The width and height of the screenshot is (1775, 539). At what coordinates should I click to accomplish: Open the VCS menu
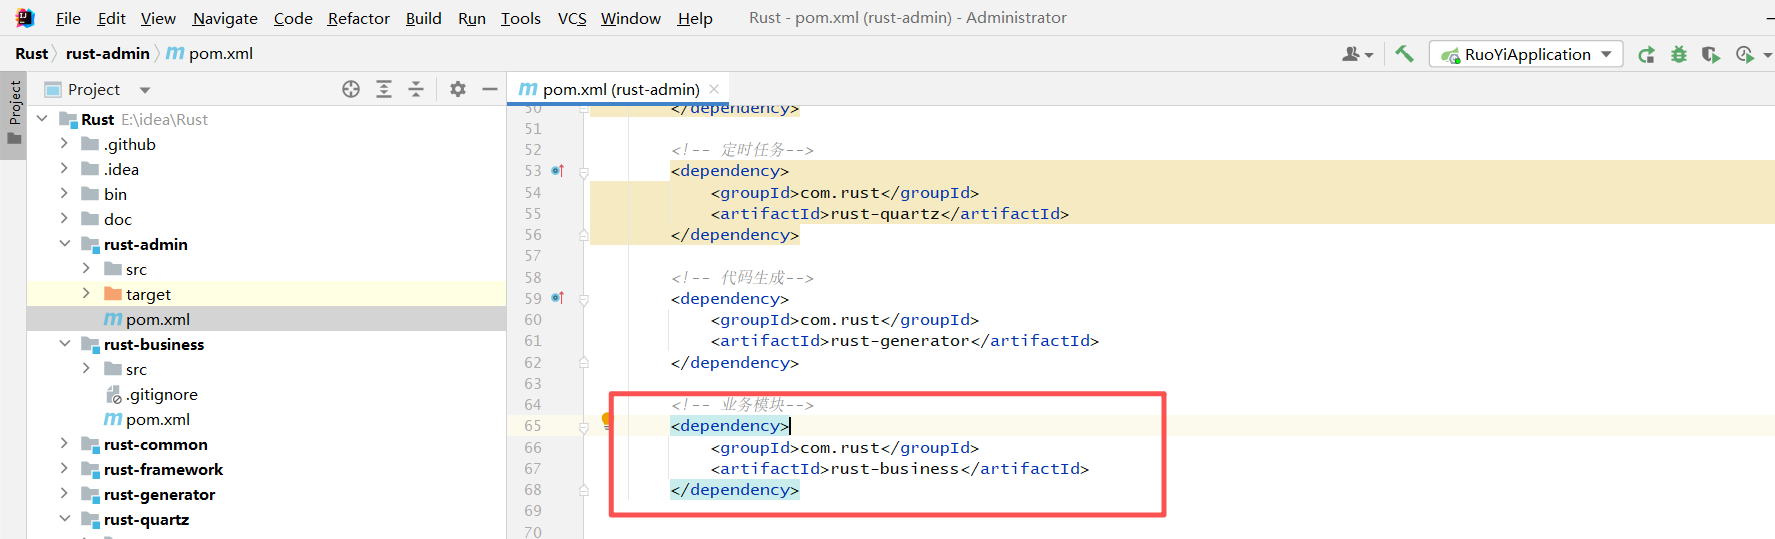(x=571, y=18)
